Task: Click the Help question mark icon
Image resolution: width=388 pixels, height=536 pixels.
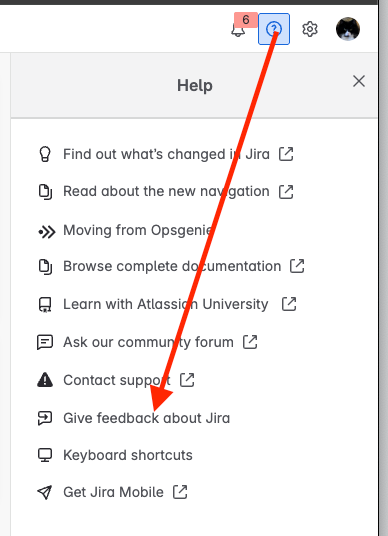Action: pos(274,29)
